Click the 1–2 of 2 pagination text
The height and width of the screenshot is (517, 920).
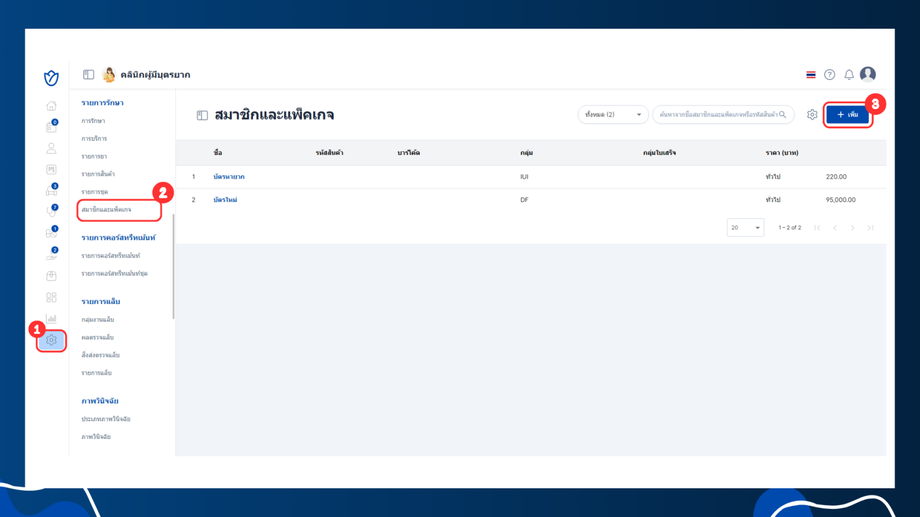790,228
